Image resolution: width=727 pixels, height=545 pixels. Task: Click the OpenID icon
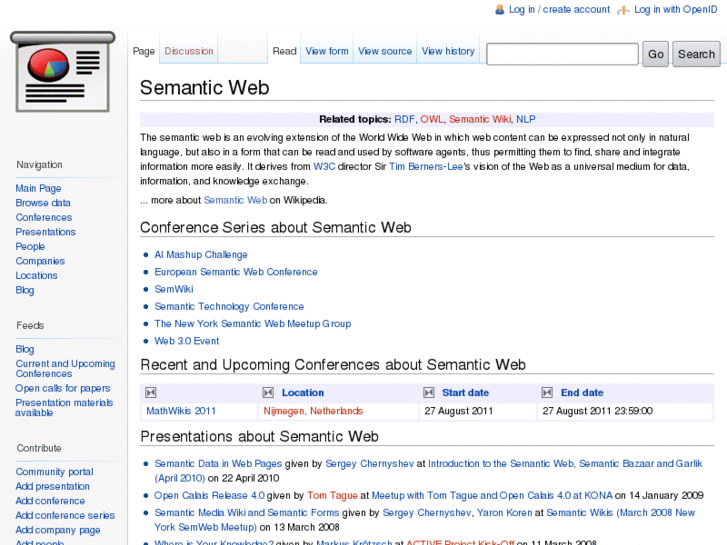coord(623,10)
